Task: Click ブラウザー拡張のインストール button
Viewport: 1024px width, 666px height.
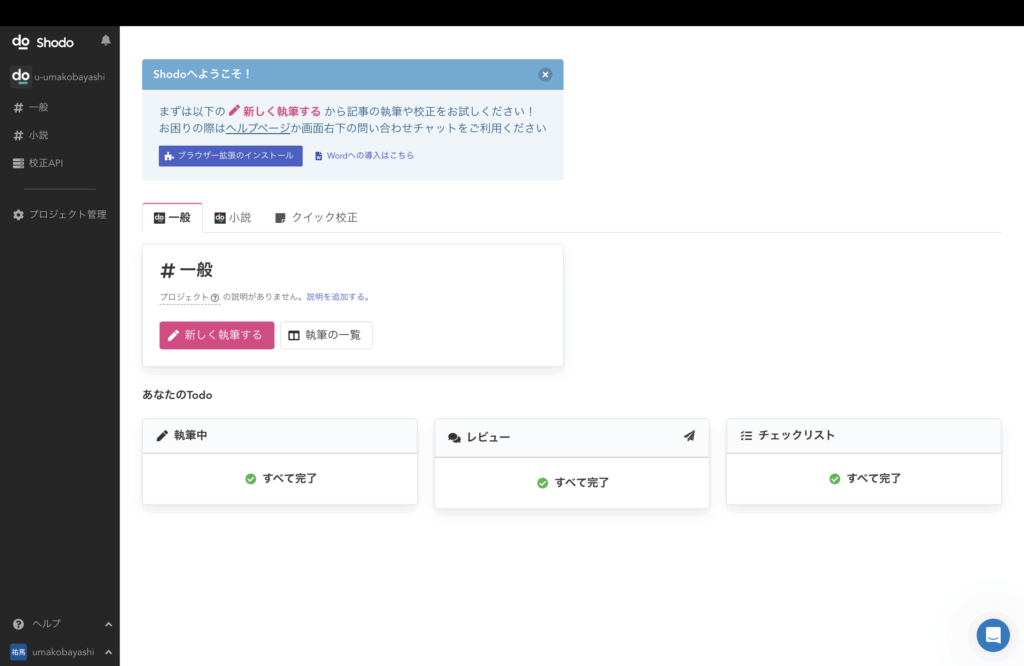Action: tap(230, 156)
